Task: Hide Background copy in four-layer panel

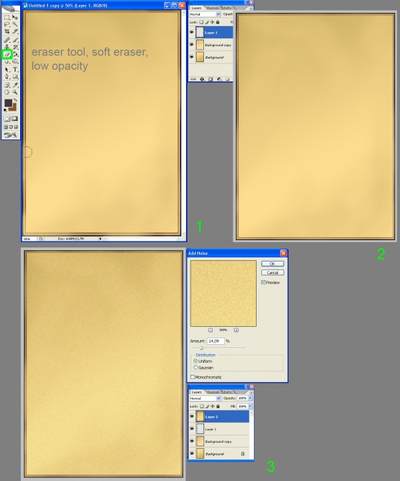Action: [x=192, y=441]
